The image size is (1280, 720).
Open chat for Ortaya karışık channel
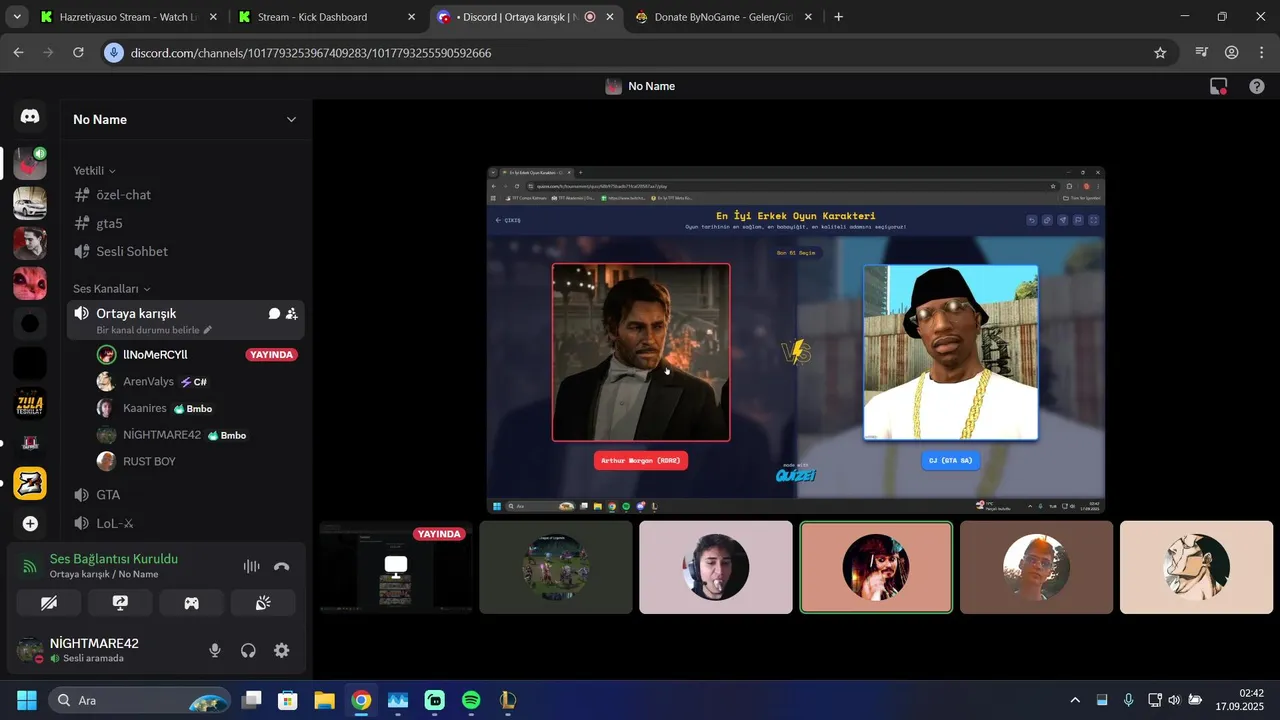tap(274, 313)
